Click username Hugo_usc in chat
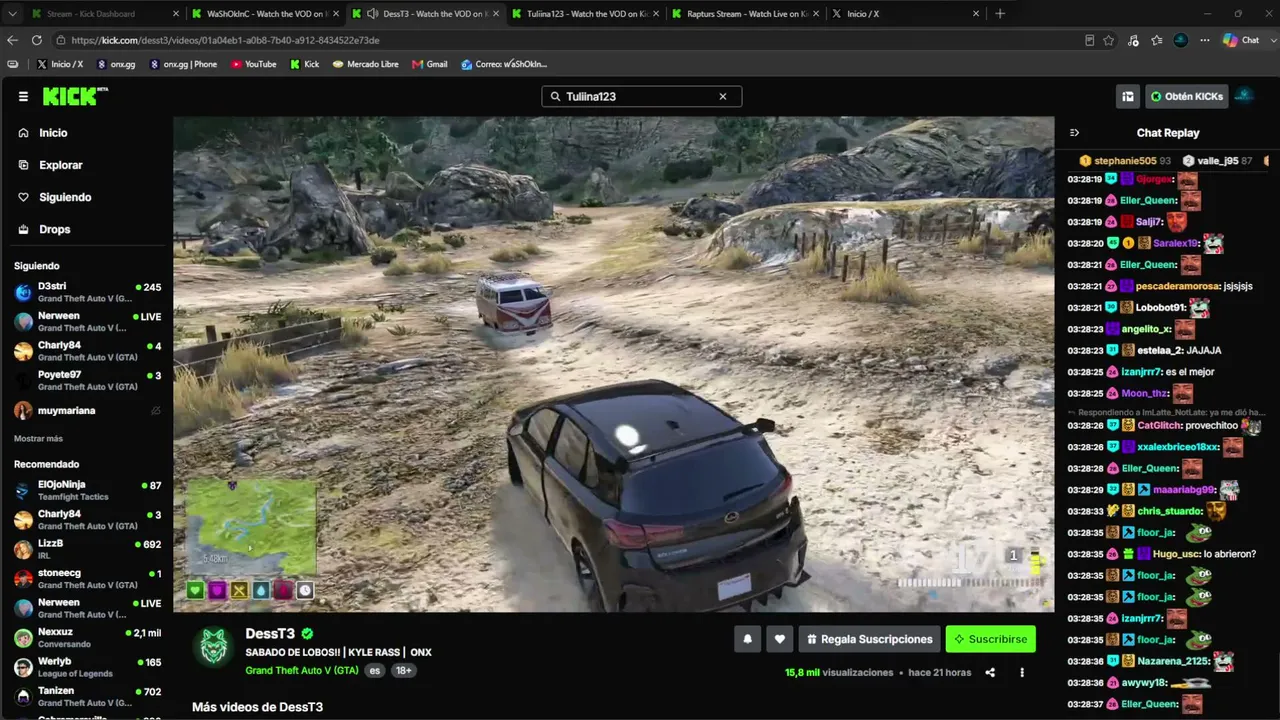 point(1176,554)
